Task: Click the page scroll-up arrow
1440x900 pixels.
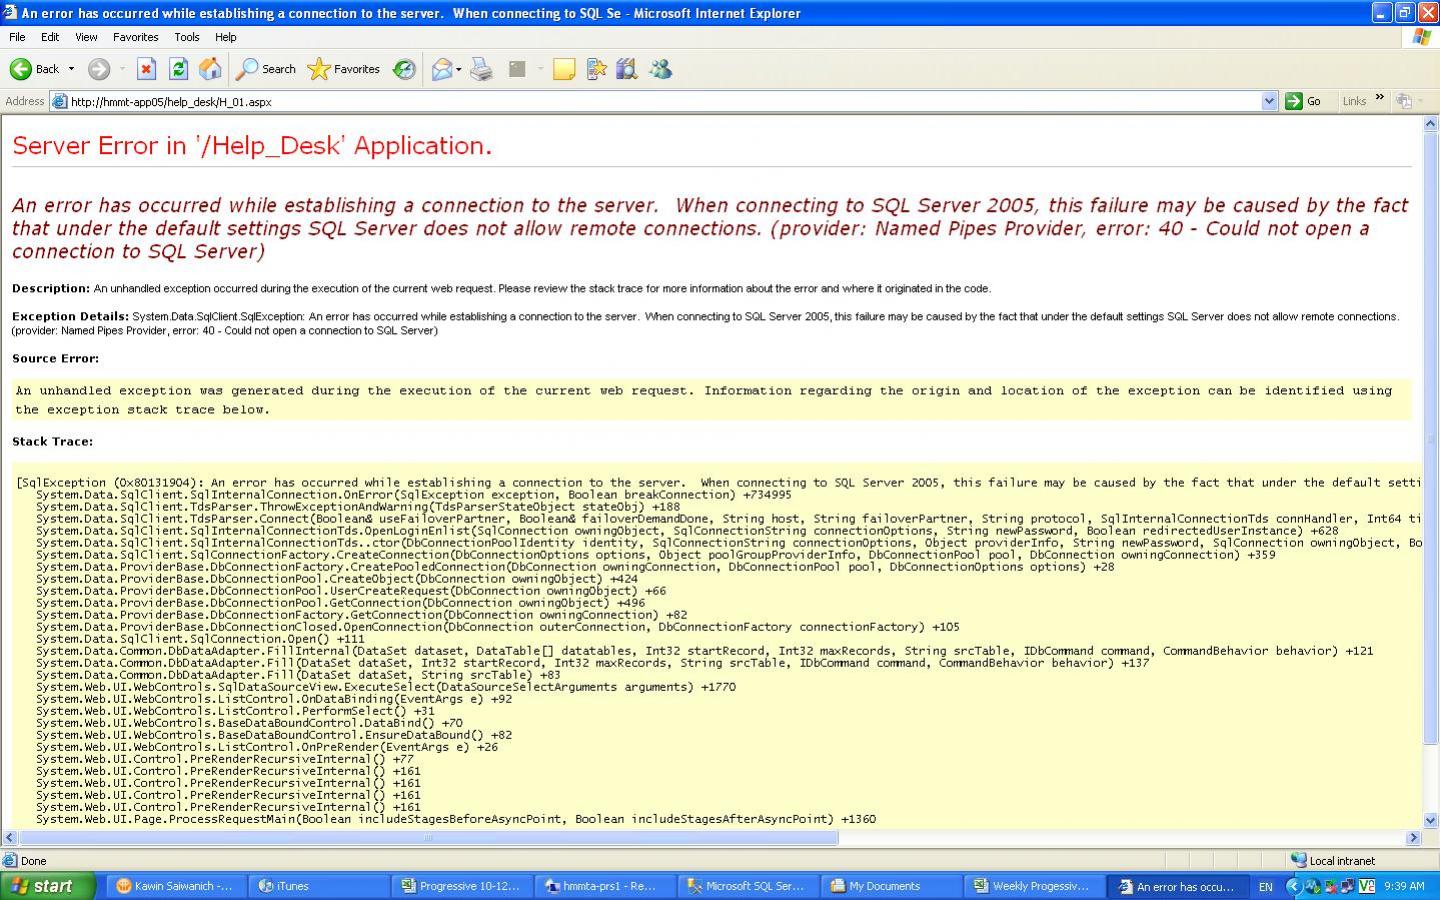Action: tap(1430, 123)
